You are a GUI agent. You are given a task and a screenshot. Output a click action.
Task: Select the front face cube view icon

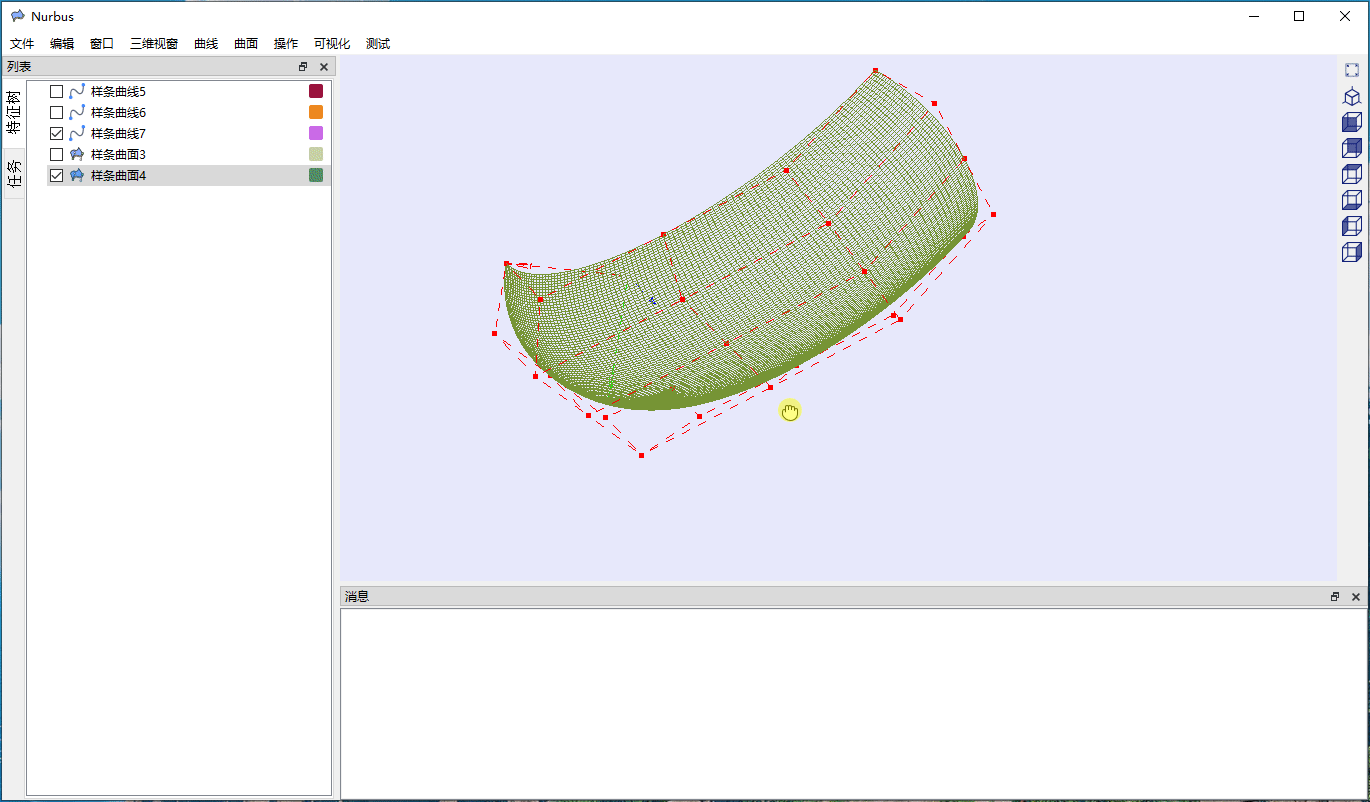pyautogui.click(x=1352, y=122)
